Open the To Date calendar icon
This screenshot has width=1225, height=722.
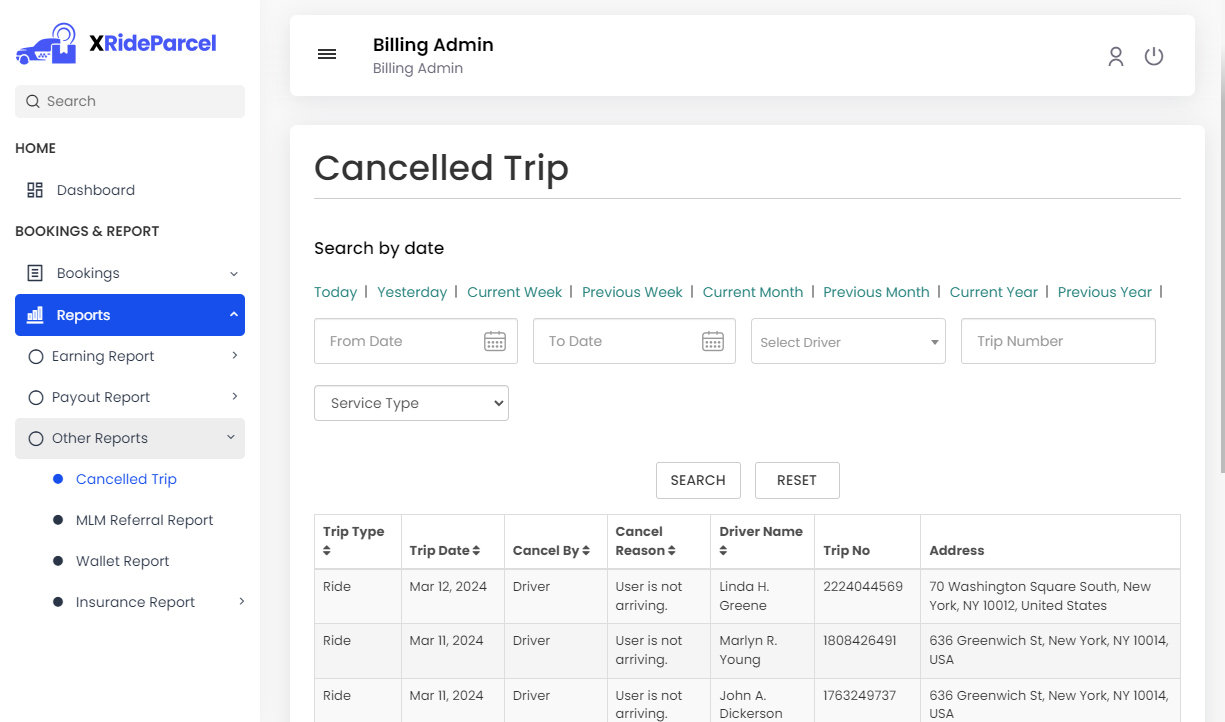pyautogui.click(x=712, y=342)
